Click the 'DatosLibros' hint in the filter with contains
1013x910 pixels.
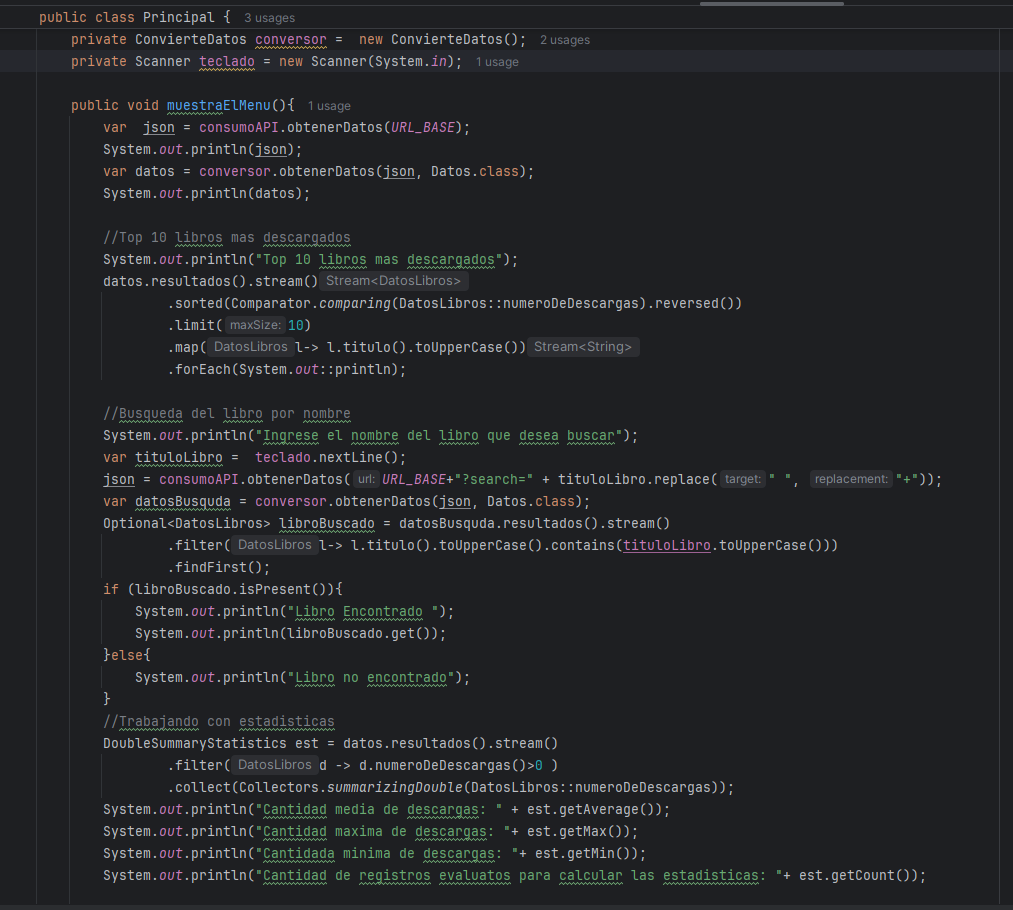[x=274, y=545]
